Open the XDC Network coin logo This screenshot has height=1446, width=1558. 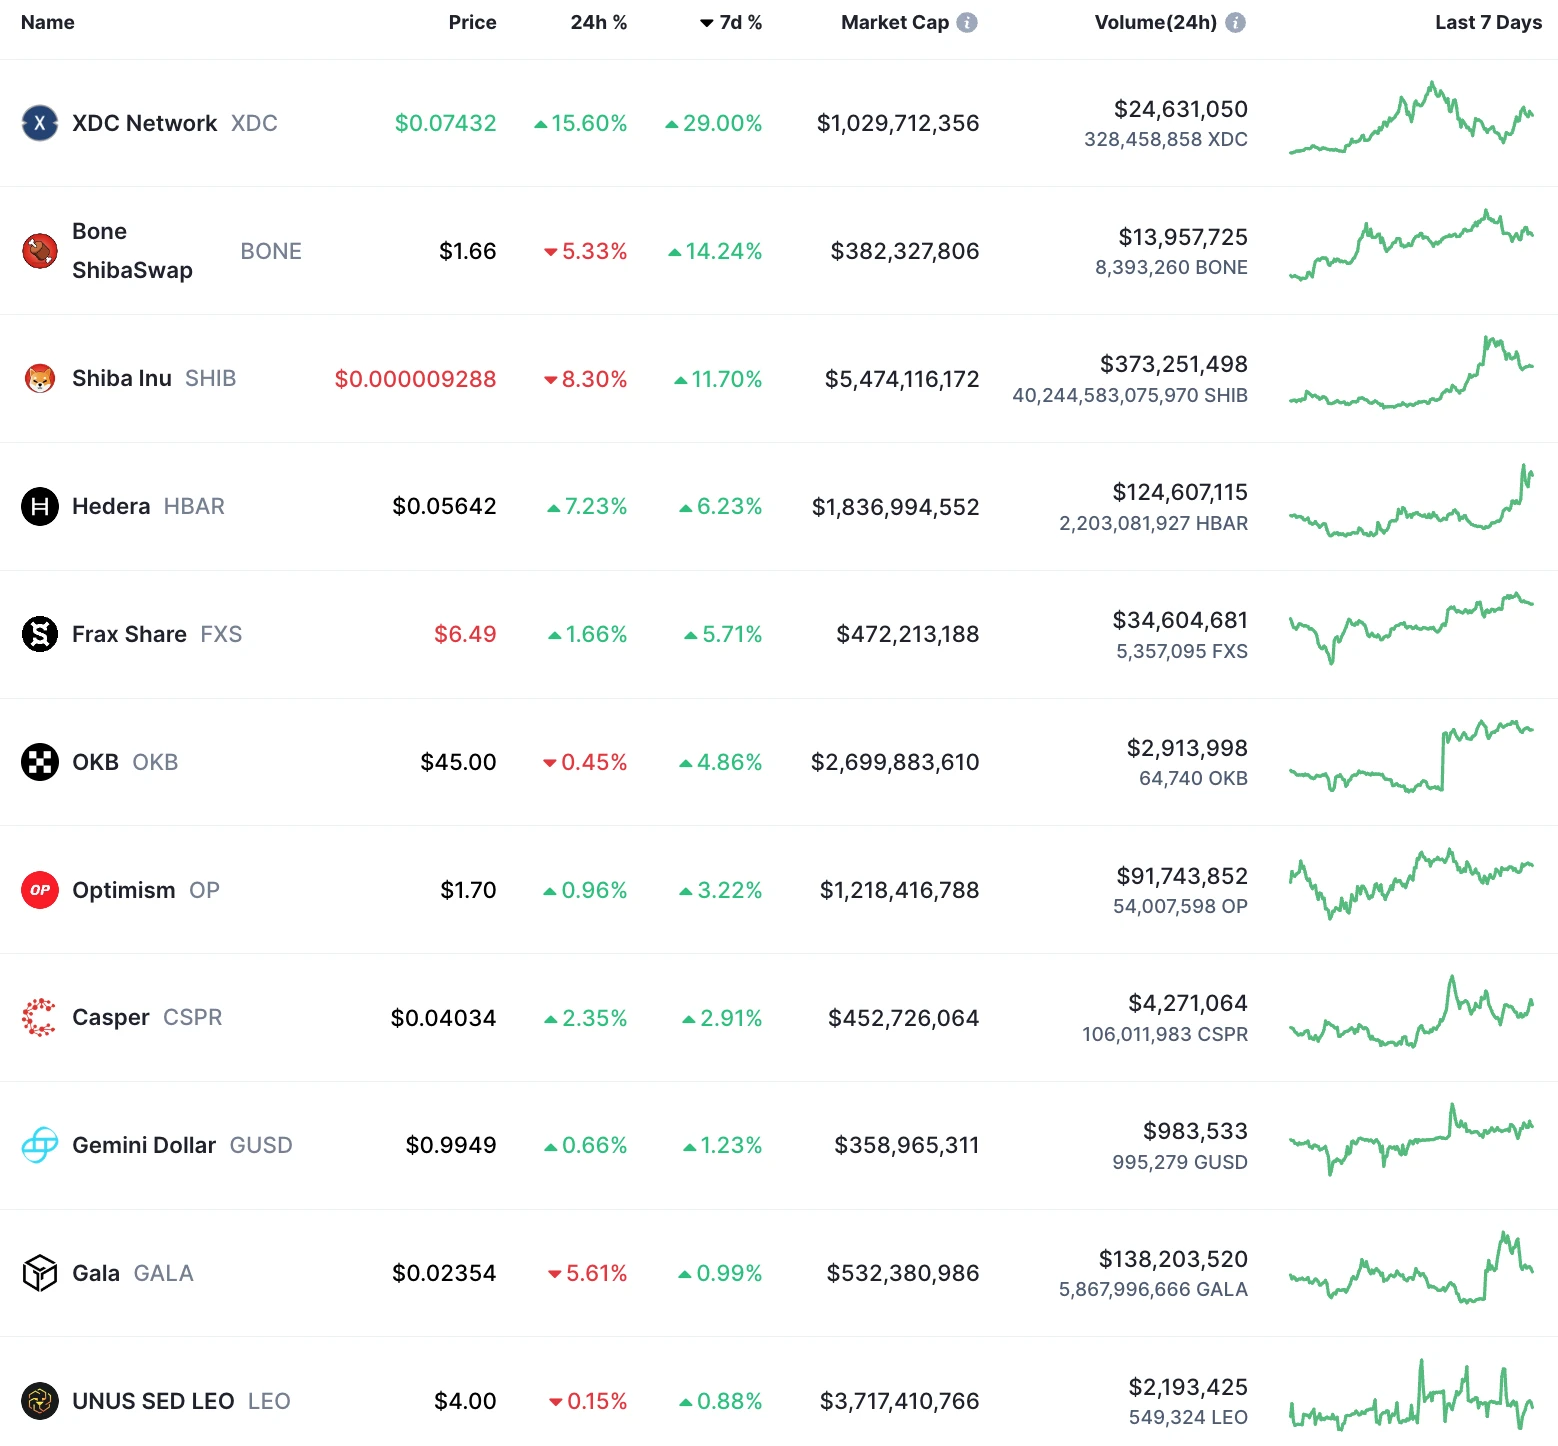[40, 123]
